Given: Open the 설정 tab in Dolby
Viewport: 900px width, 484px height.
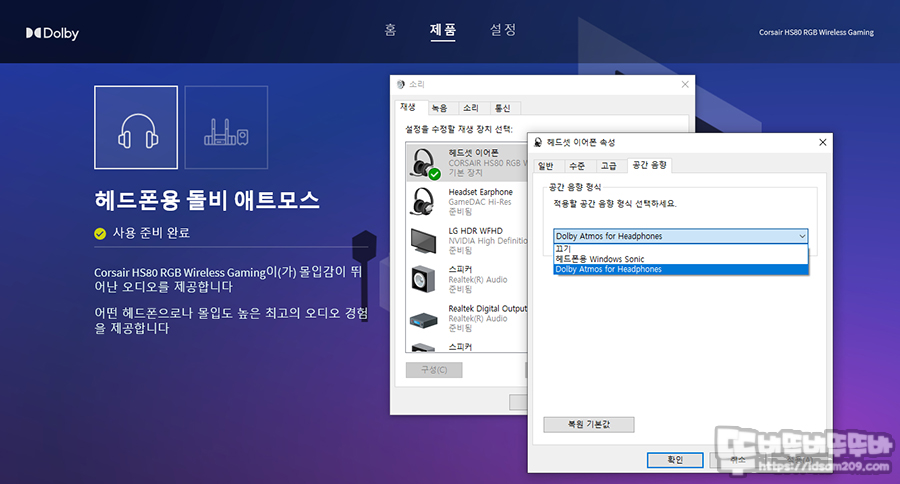Looking at the screenshot, I should coord(503,30).
